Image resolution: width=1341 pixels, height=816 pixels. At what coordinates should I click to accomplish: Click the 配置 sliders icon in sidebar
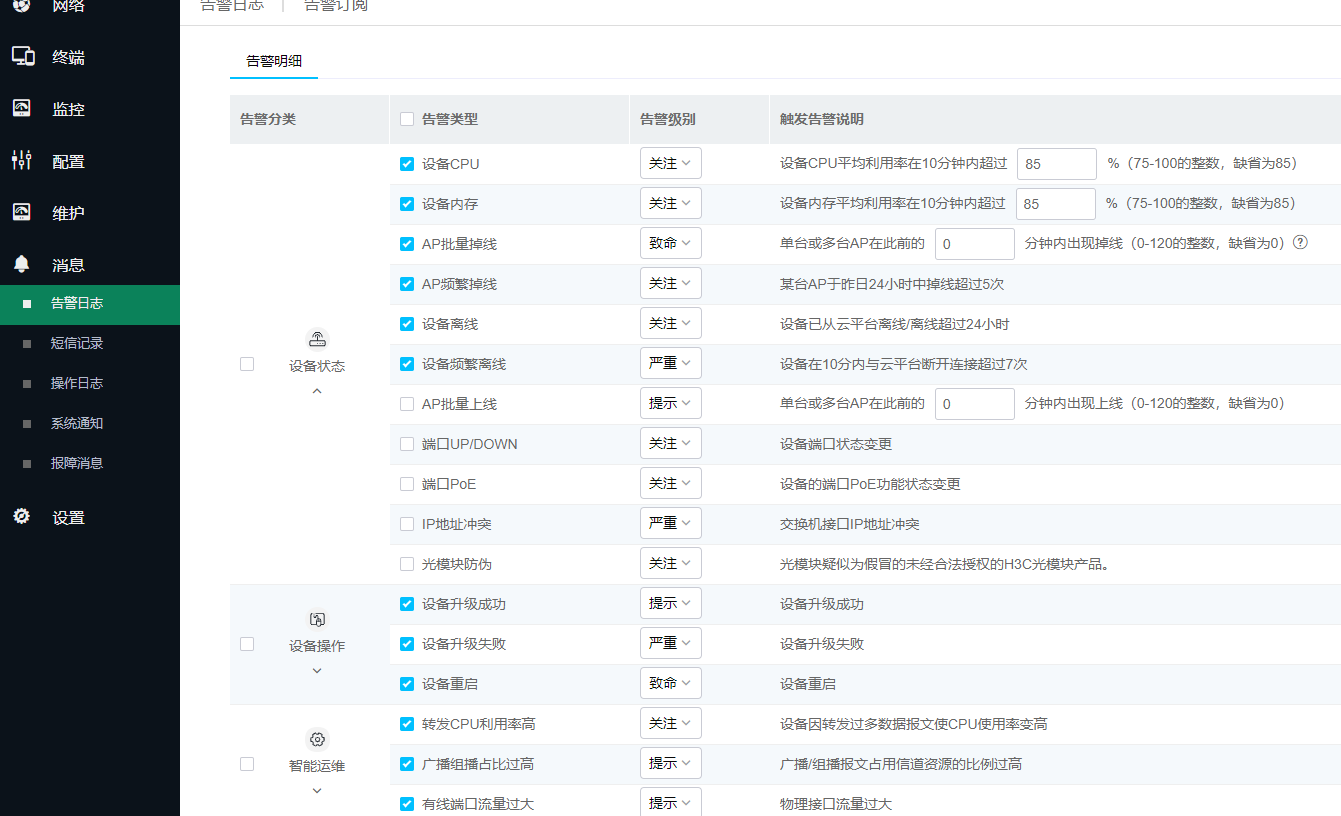click(22, 160)
